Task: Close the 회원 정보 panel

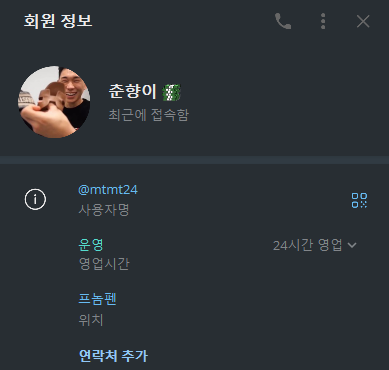Action: pyautogui.click(x=363, y=22)
